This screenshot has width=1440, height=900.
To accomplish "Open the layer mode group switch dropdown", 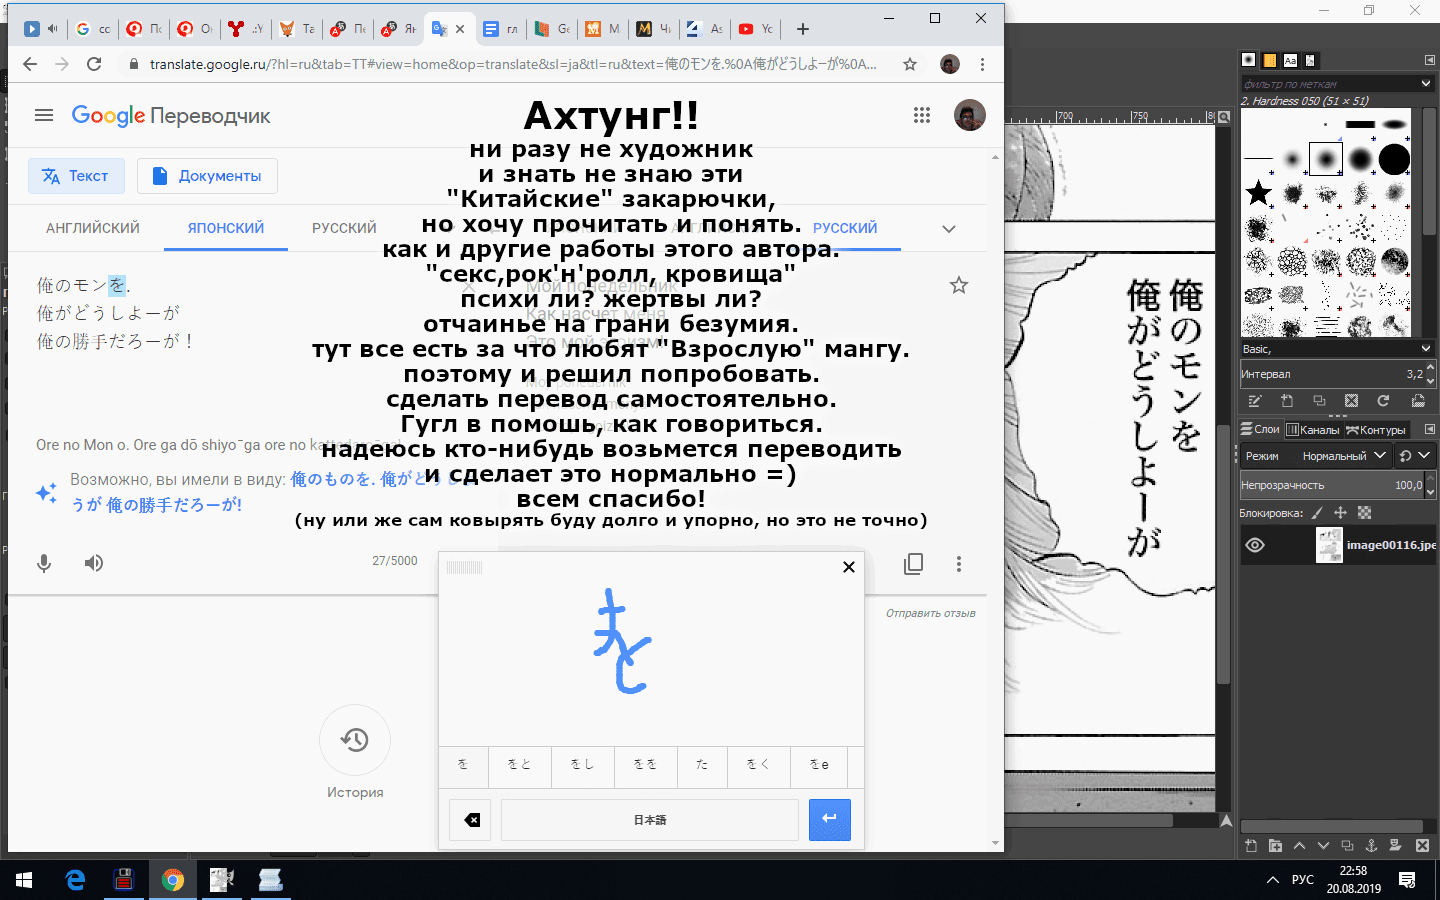I will pyautogui.click(x=1414, y=455).
